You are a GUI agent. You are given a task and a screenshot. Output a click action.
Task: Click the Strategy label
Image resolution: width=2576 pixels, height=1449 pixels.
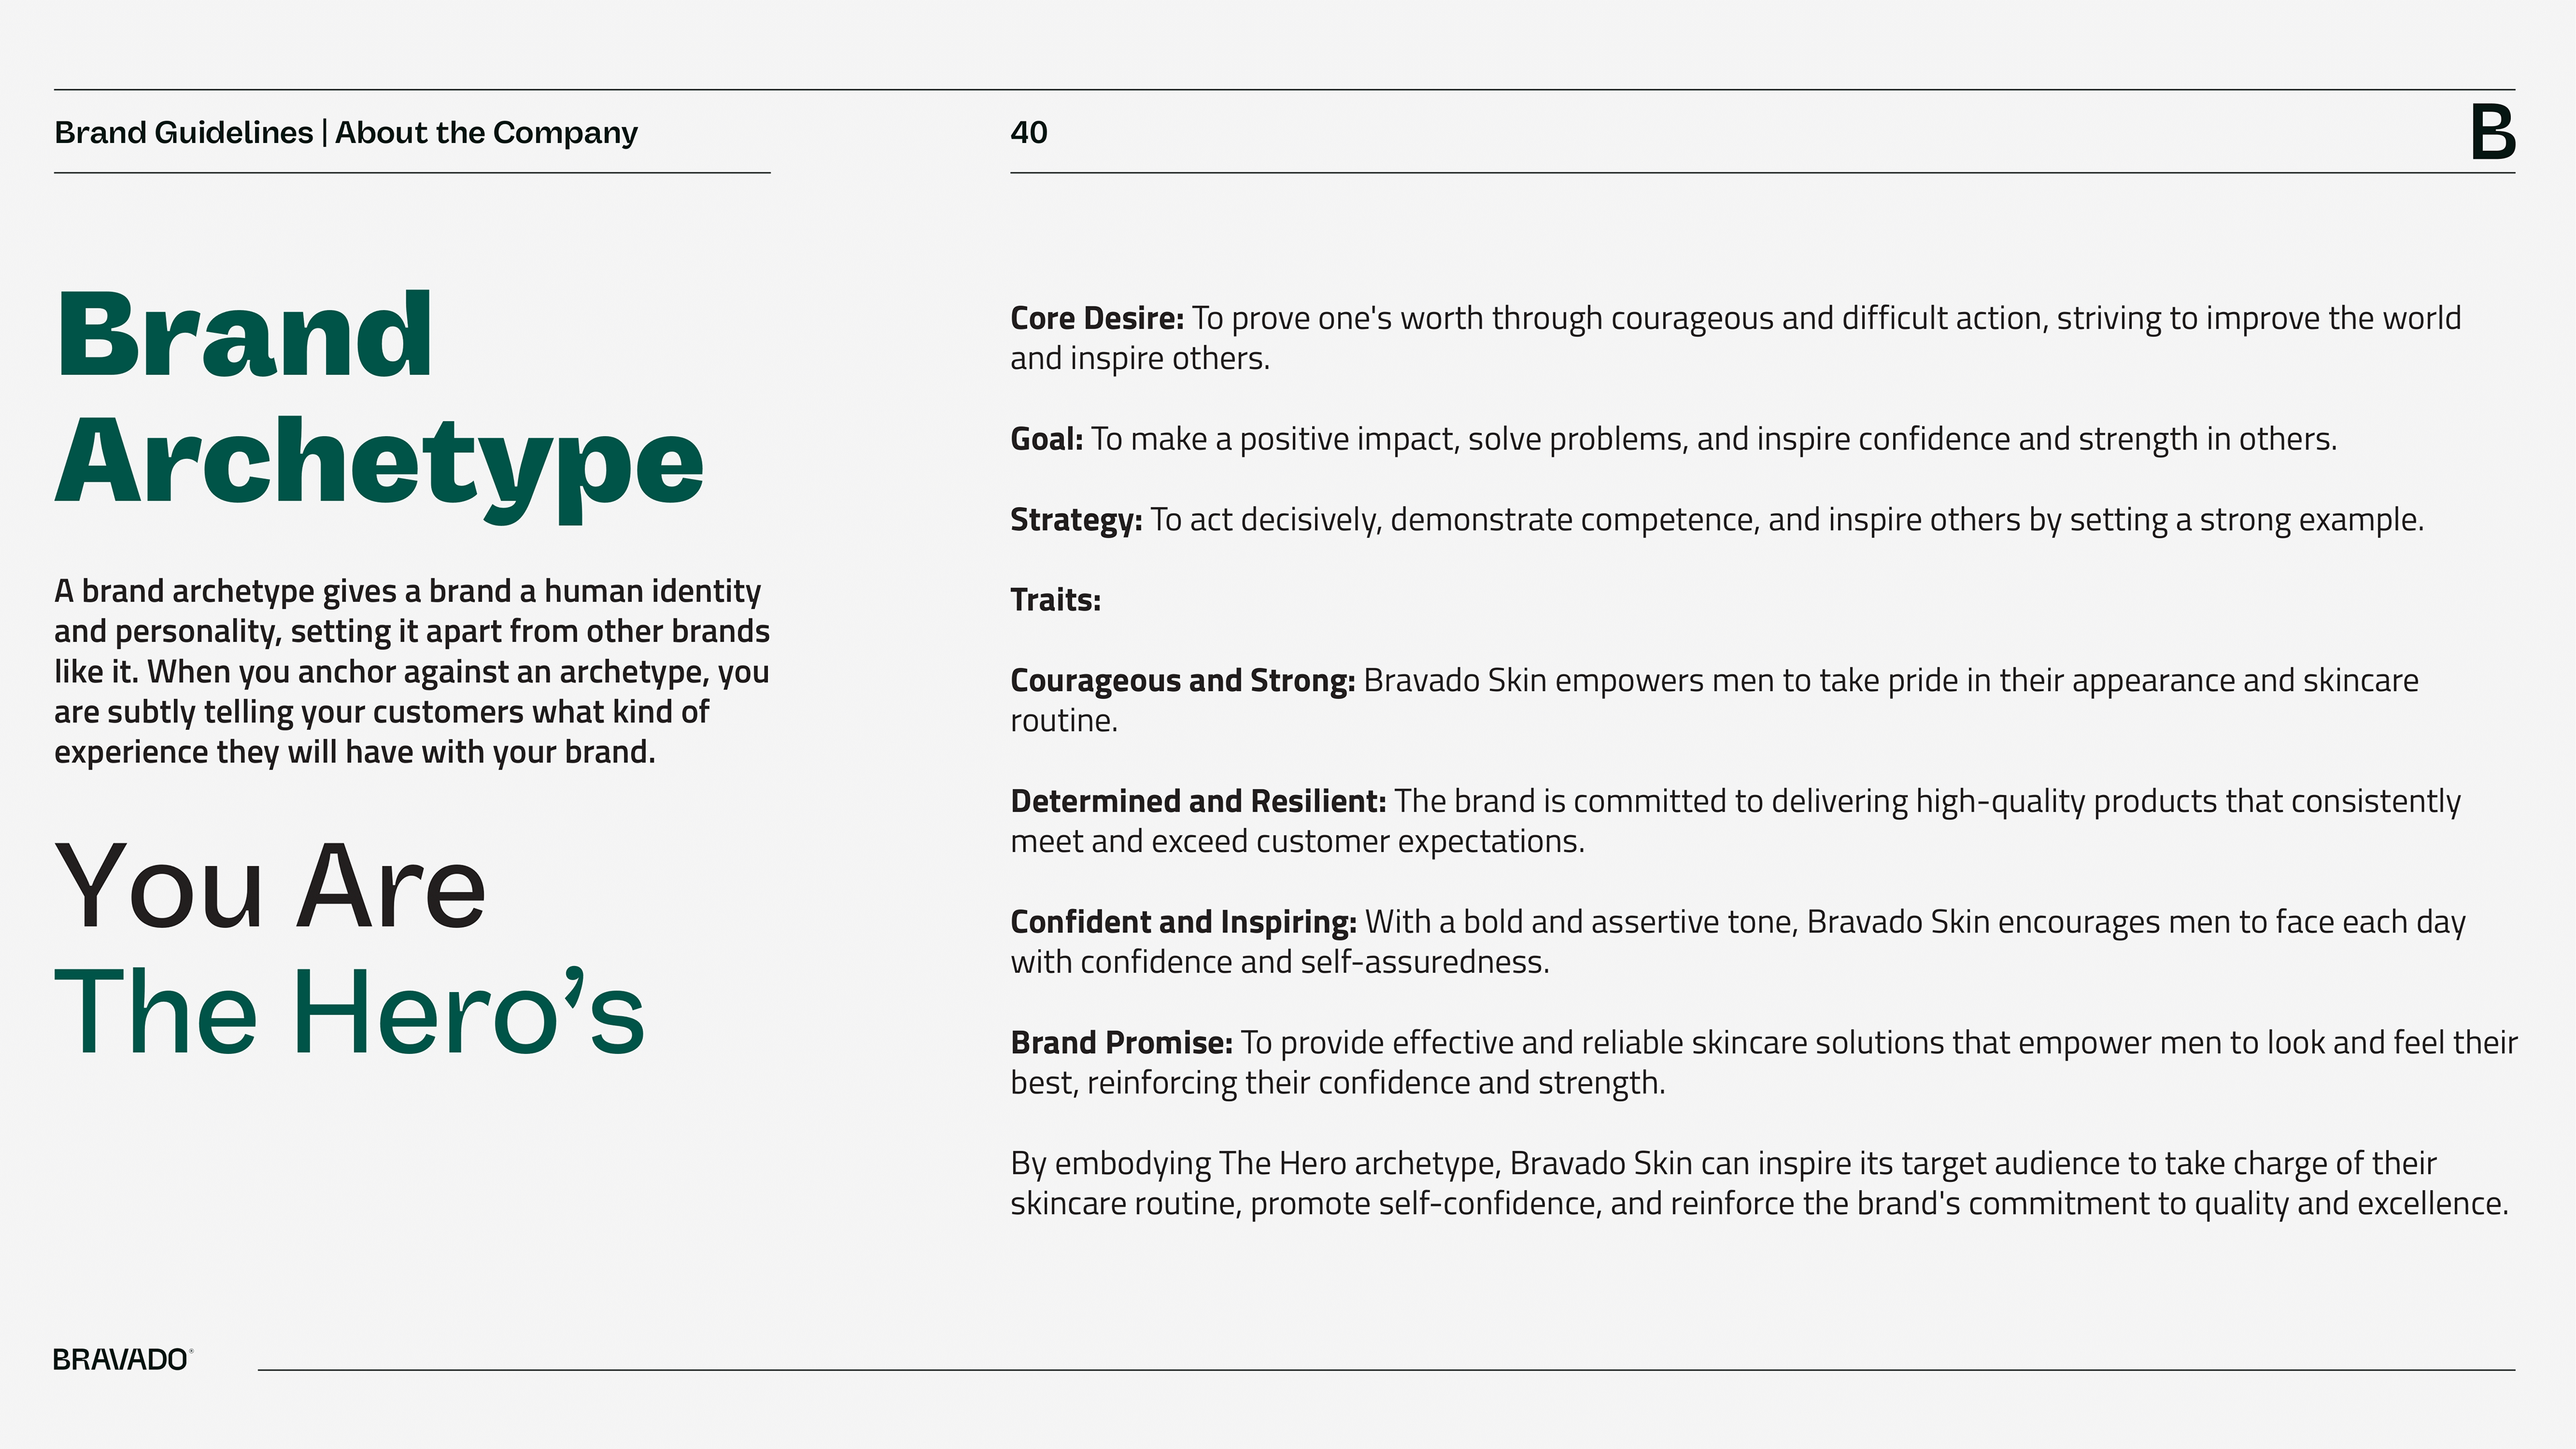point(1075,520)
